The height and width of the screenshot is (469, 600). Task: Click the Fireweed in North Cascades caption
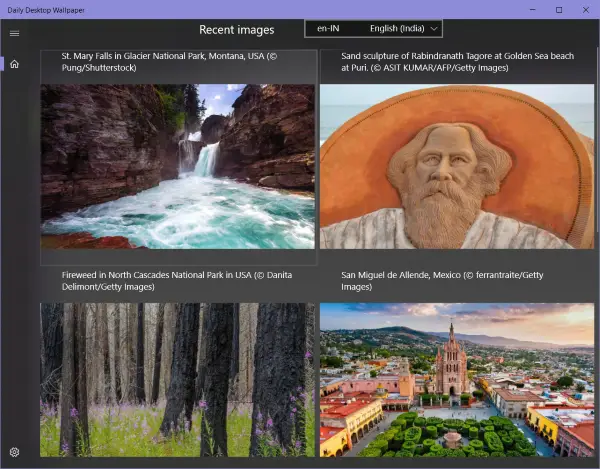point(177,281)
